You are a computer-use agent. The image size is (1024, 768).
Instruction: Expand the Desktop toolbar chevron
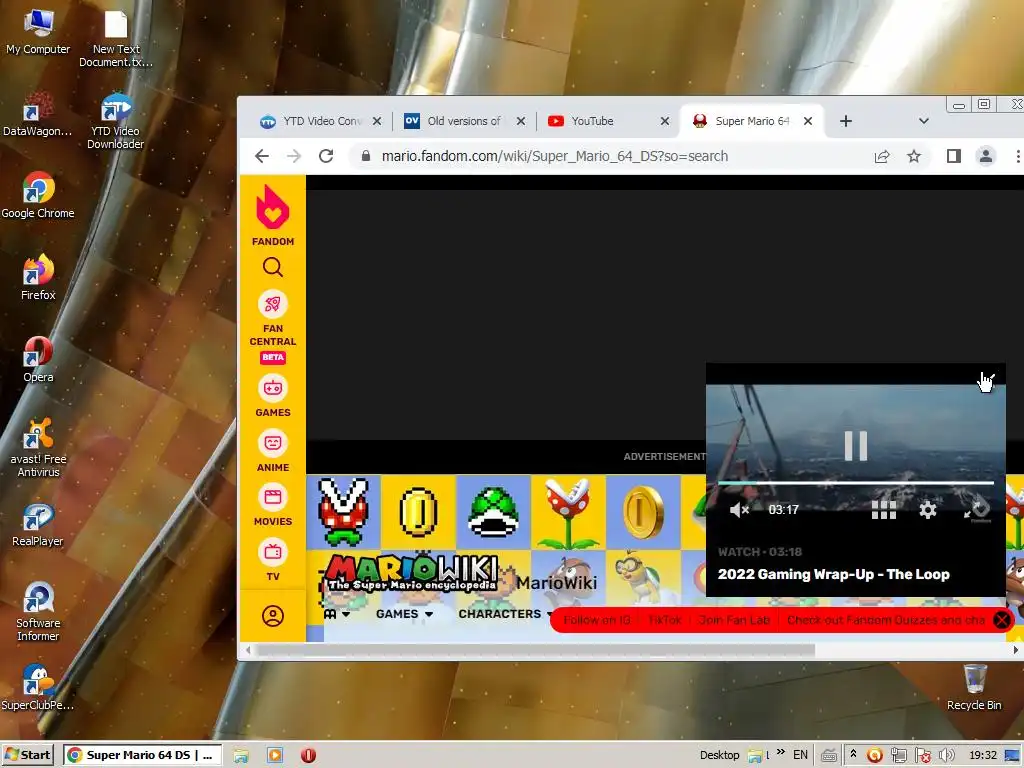[x=780, y=753]
